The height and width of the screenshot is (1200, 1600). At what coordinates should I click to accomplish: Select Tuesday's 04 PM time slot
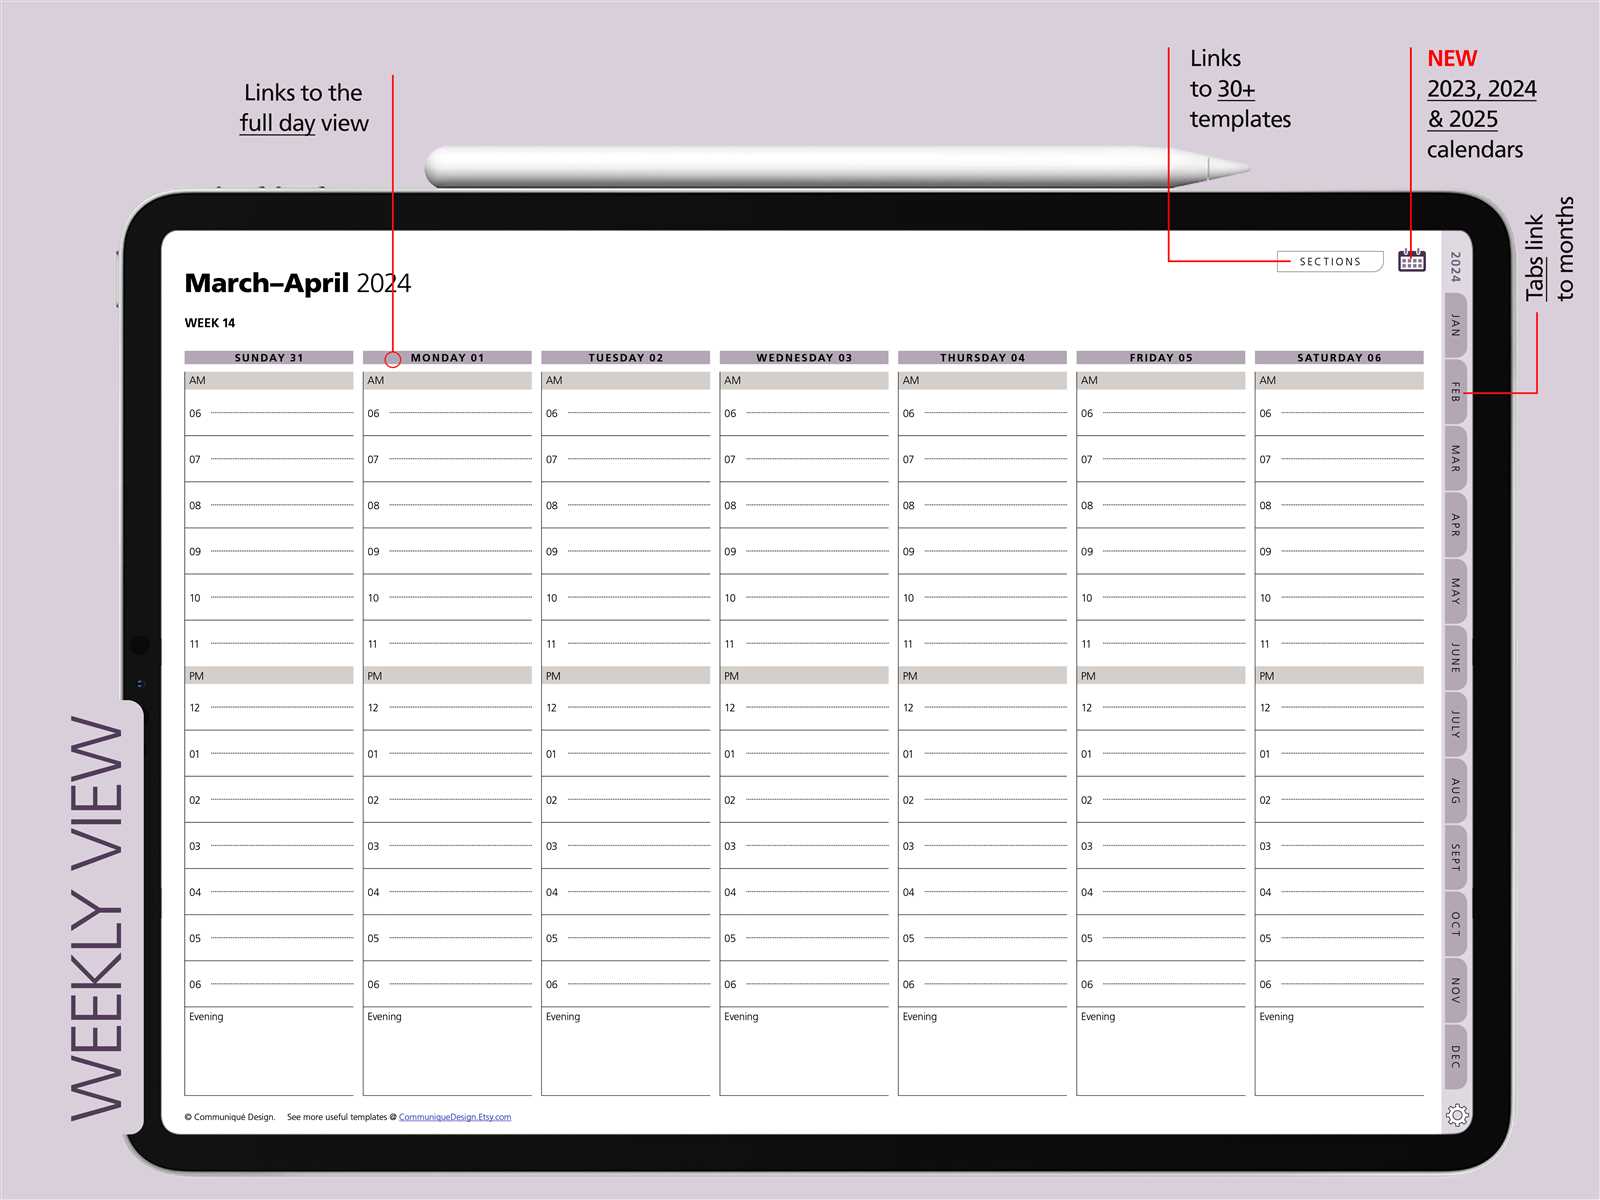626,892
